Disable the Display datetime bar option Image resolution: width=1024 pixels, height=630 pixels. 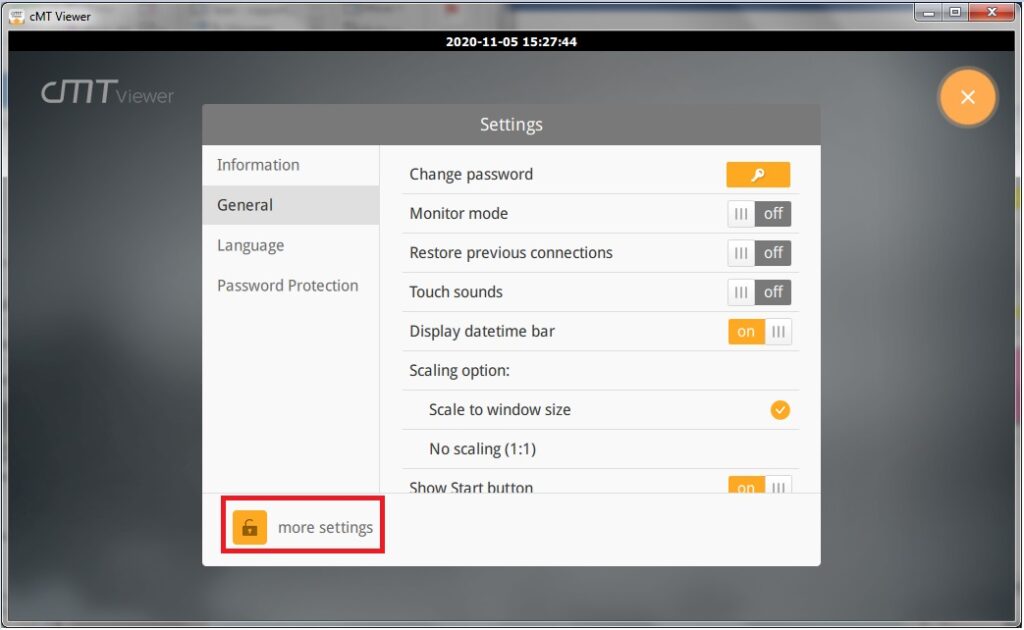pyautogui.click(x=760, y=331)
